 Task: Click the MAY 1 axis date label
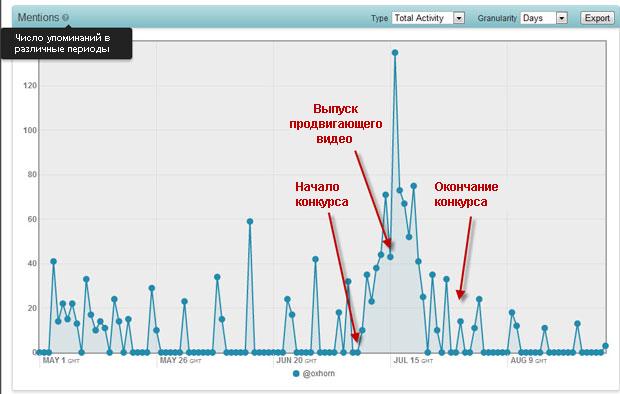pos(60,360)
